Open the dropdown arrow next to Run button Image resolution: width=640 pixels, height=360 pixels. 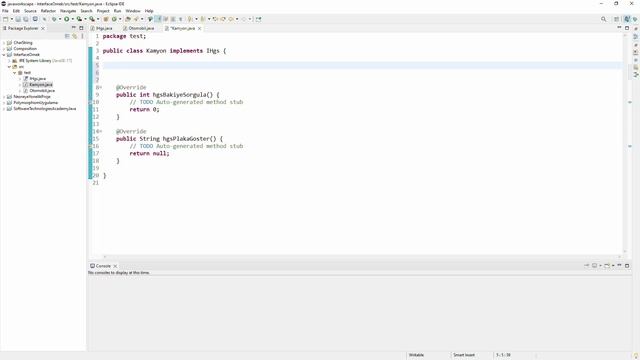[73, 19]
